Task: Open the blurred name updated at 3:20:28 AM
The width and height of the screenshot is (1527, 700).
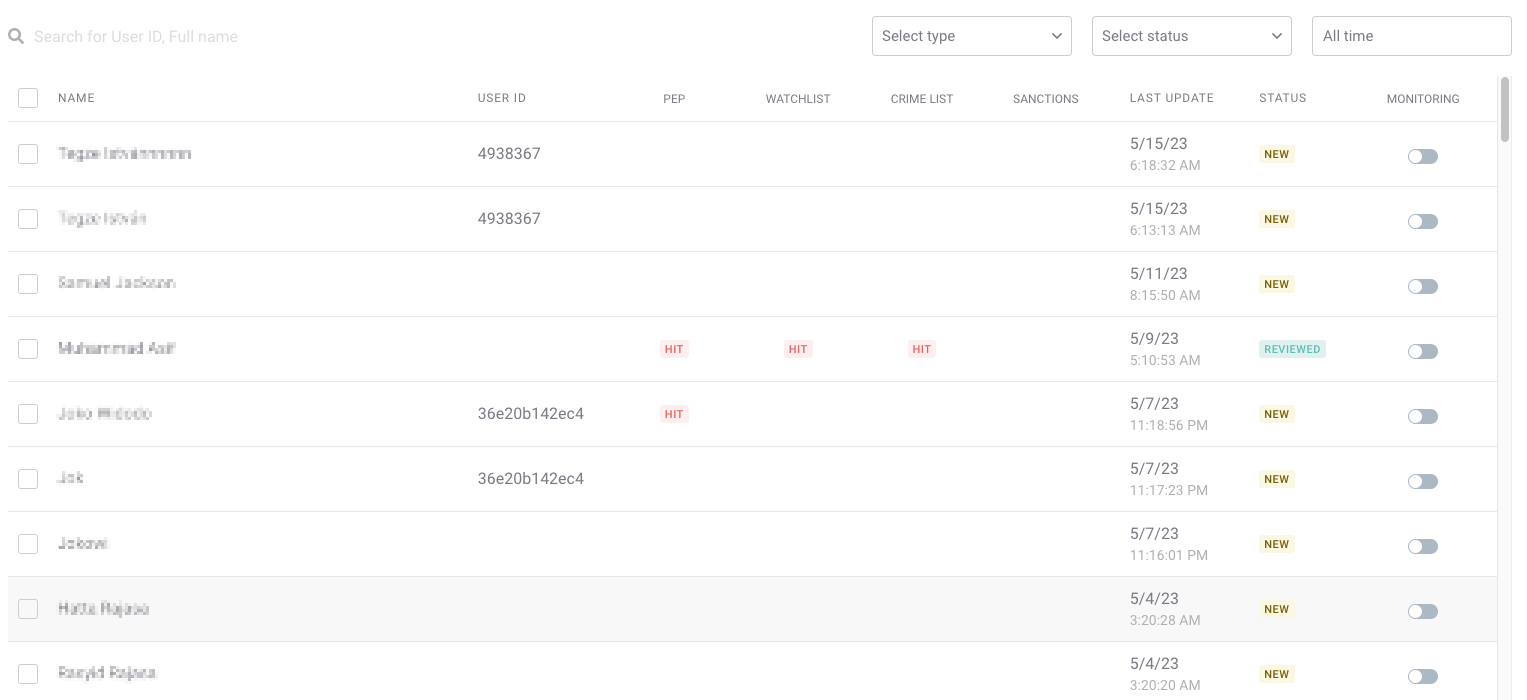Action: point(103,609)
